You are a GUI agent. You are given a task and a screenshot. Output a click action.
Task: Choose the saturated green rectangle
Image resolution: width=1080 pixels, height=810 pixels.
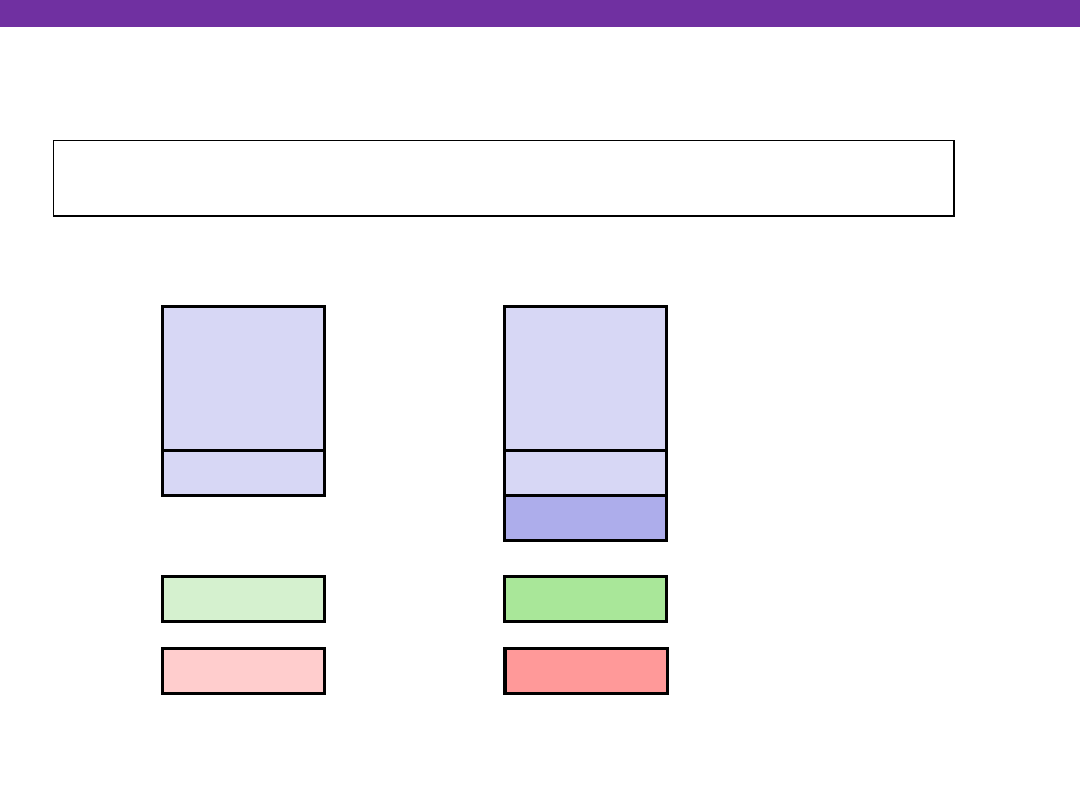[585, 598]
